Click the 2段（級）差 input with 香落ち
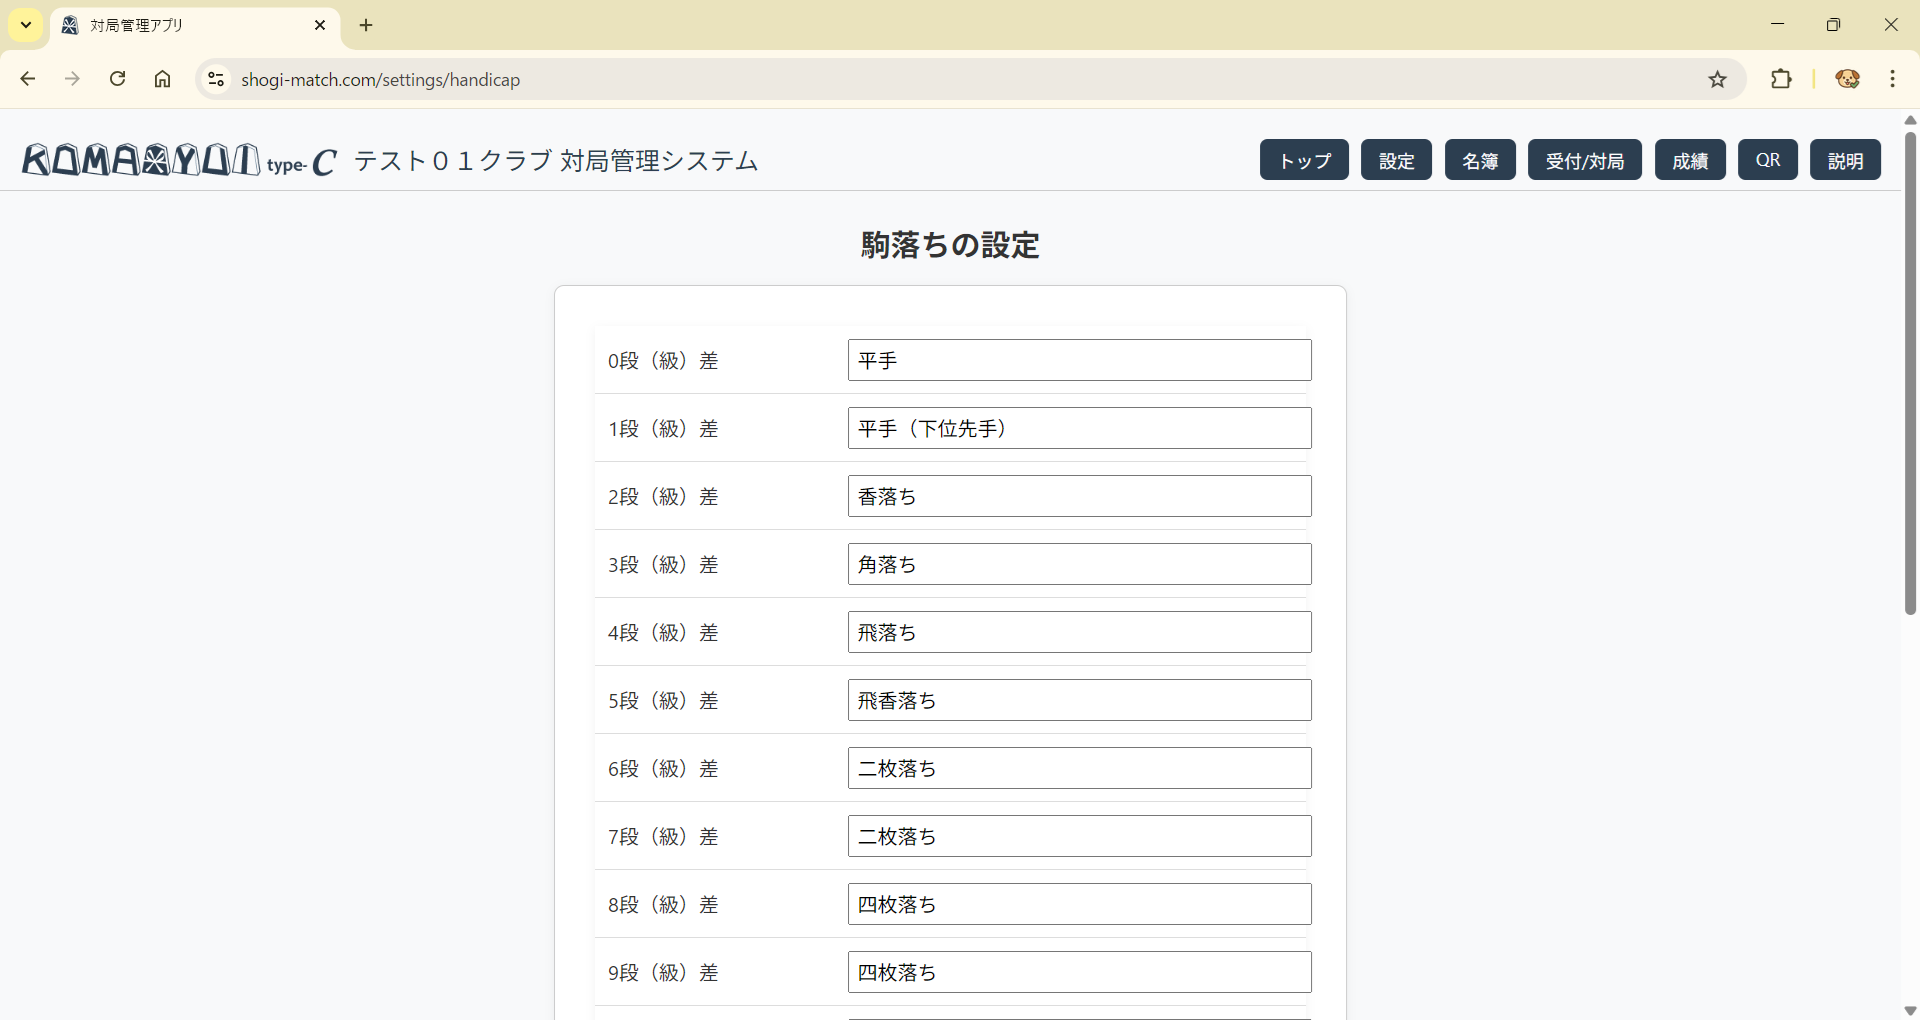Viewport: 1920px width, 1020px height. [x=1079, y=496]
